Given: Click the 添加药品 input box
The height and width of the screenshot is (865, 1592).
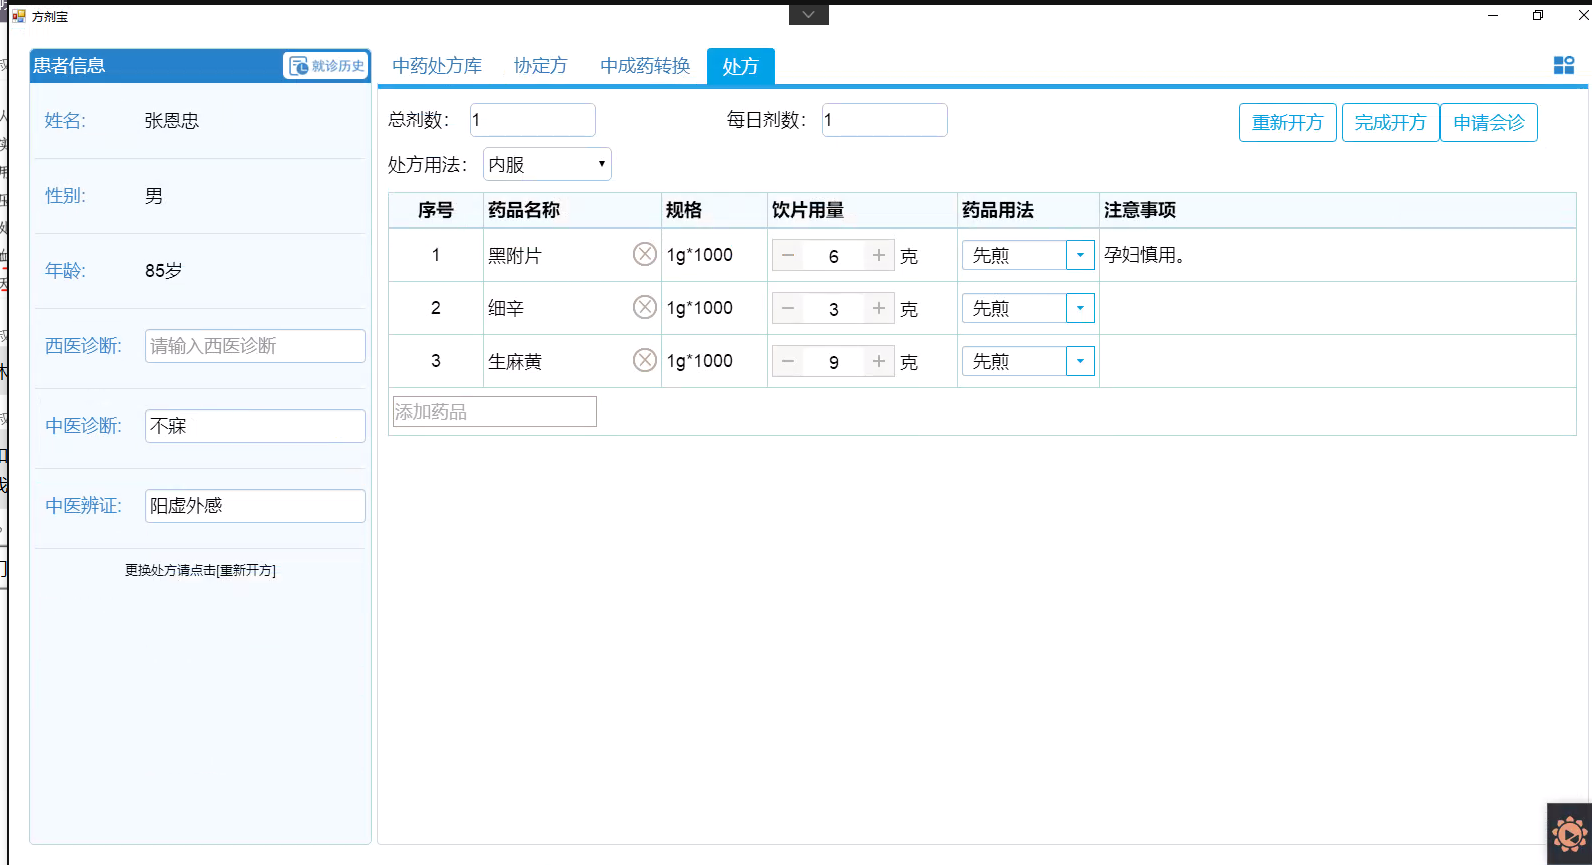Looking at the screenshot, I should tap(495, 412).
